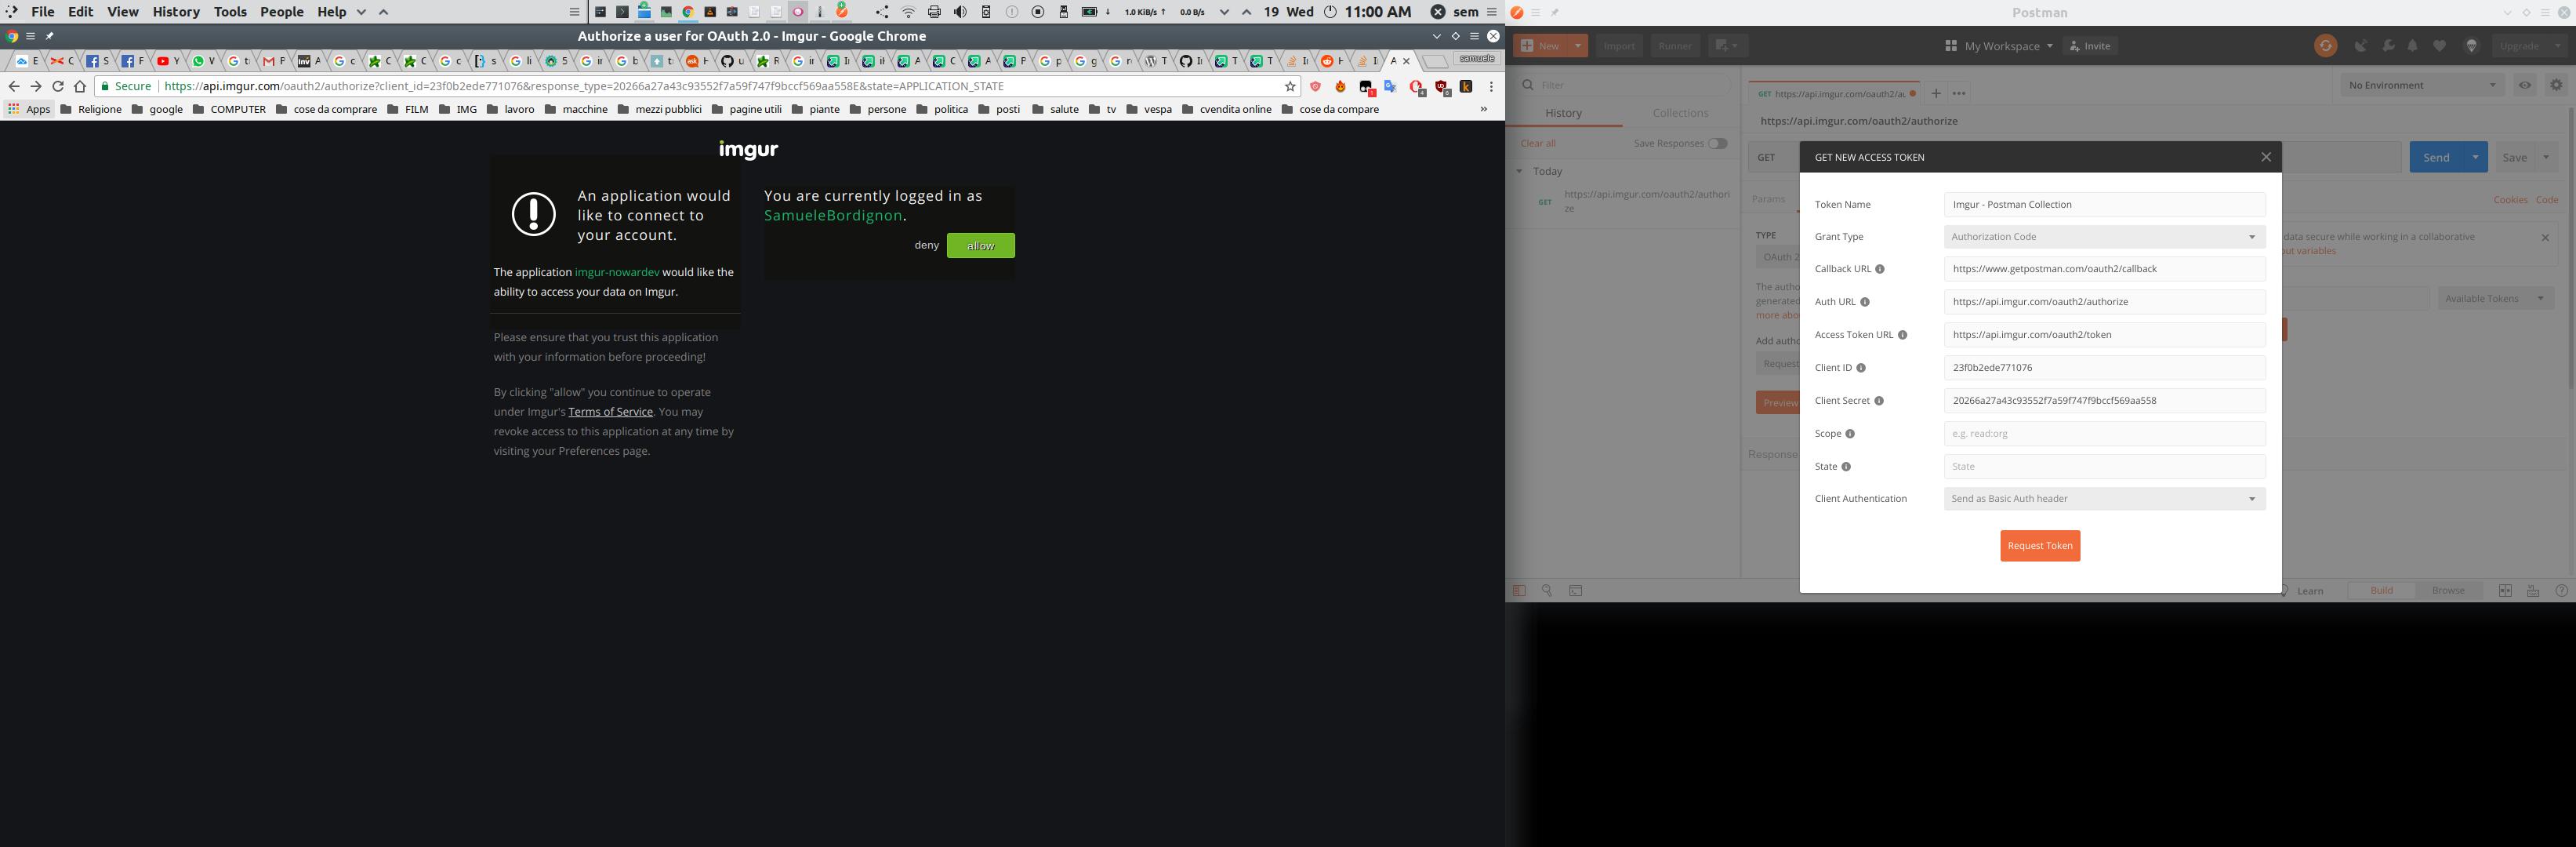This screenshot has width=2576, height=847.
Task: Open the History tab in Postman sidebar
Action: (x=1563, y=113)
